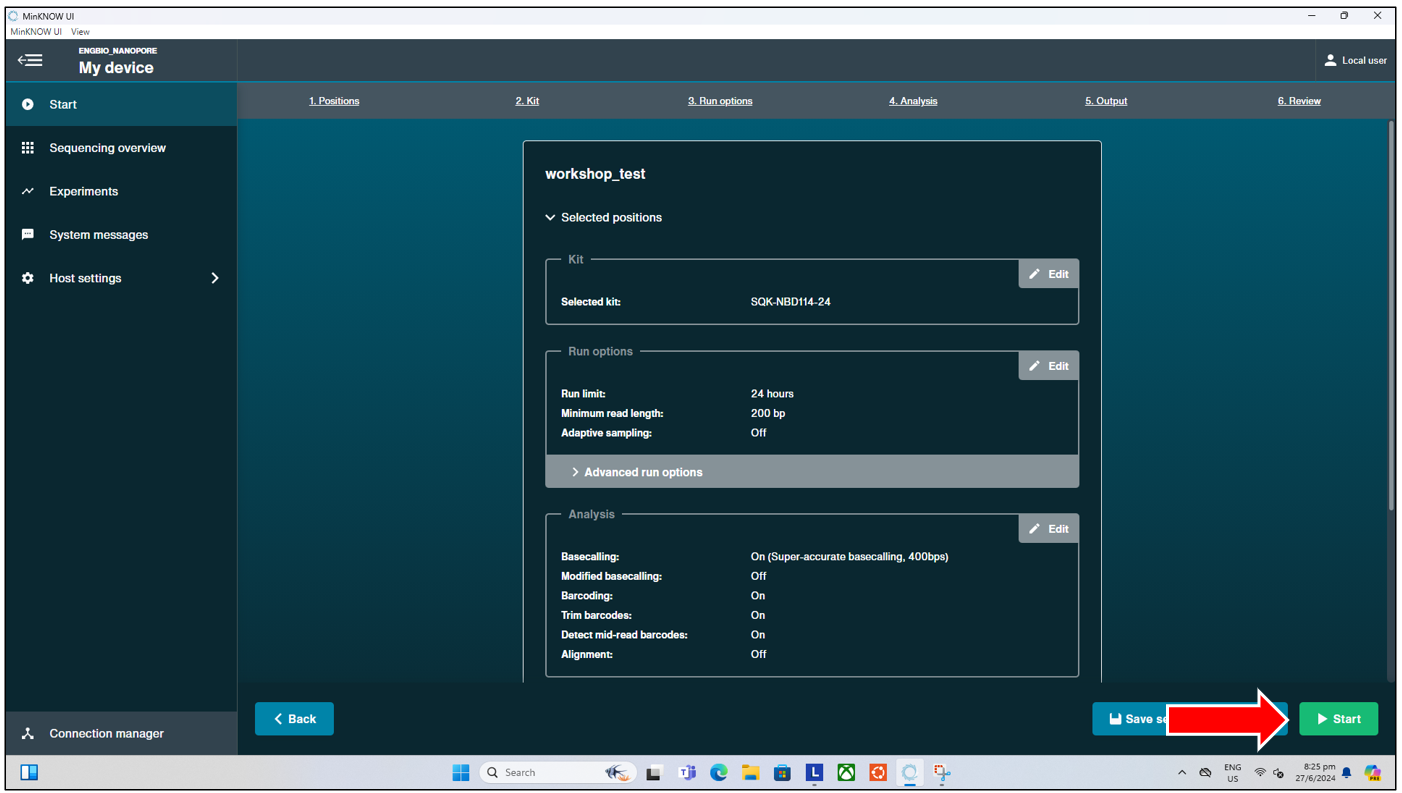
Task: Click the System messages speech bubble icon
Action: pos(28,235)
